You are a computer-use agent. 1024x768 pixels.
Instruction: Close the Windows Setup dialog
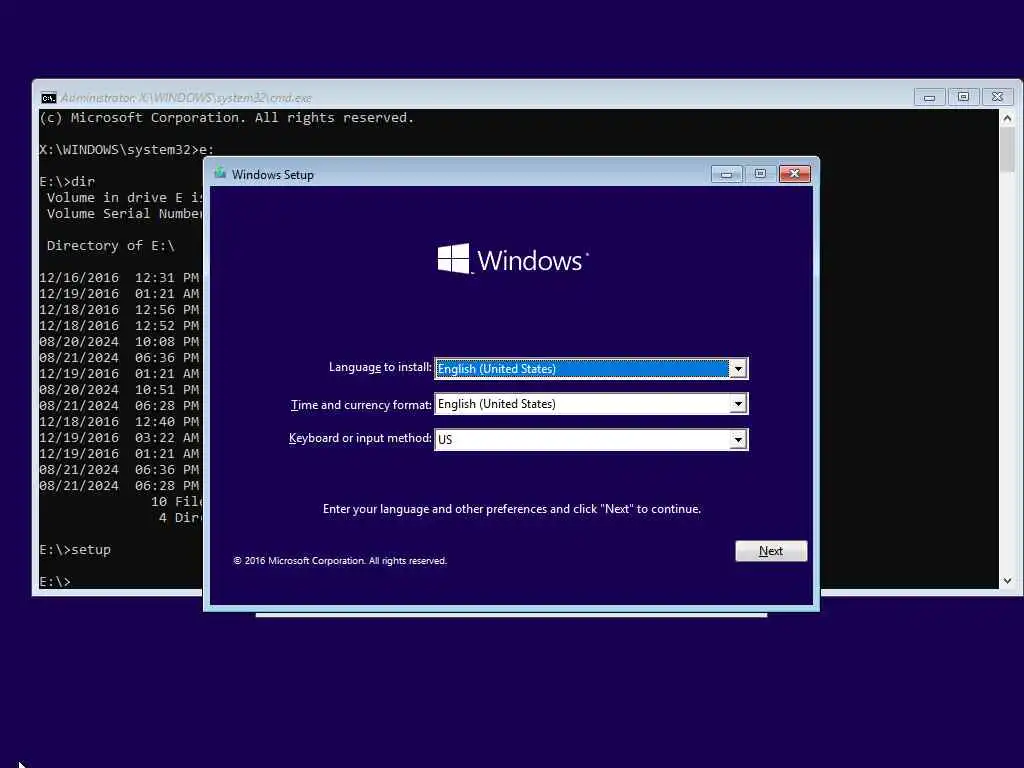pyautogui.click(x=795, y=174)
